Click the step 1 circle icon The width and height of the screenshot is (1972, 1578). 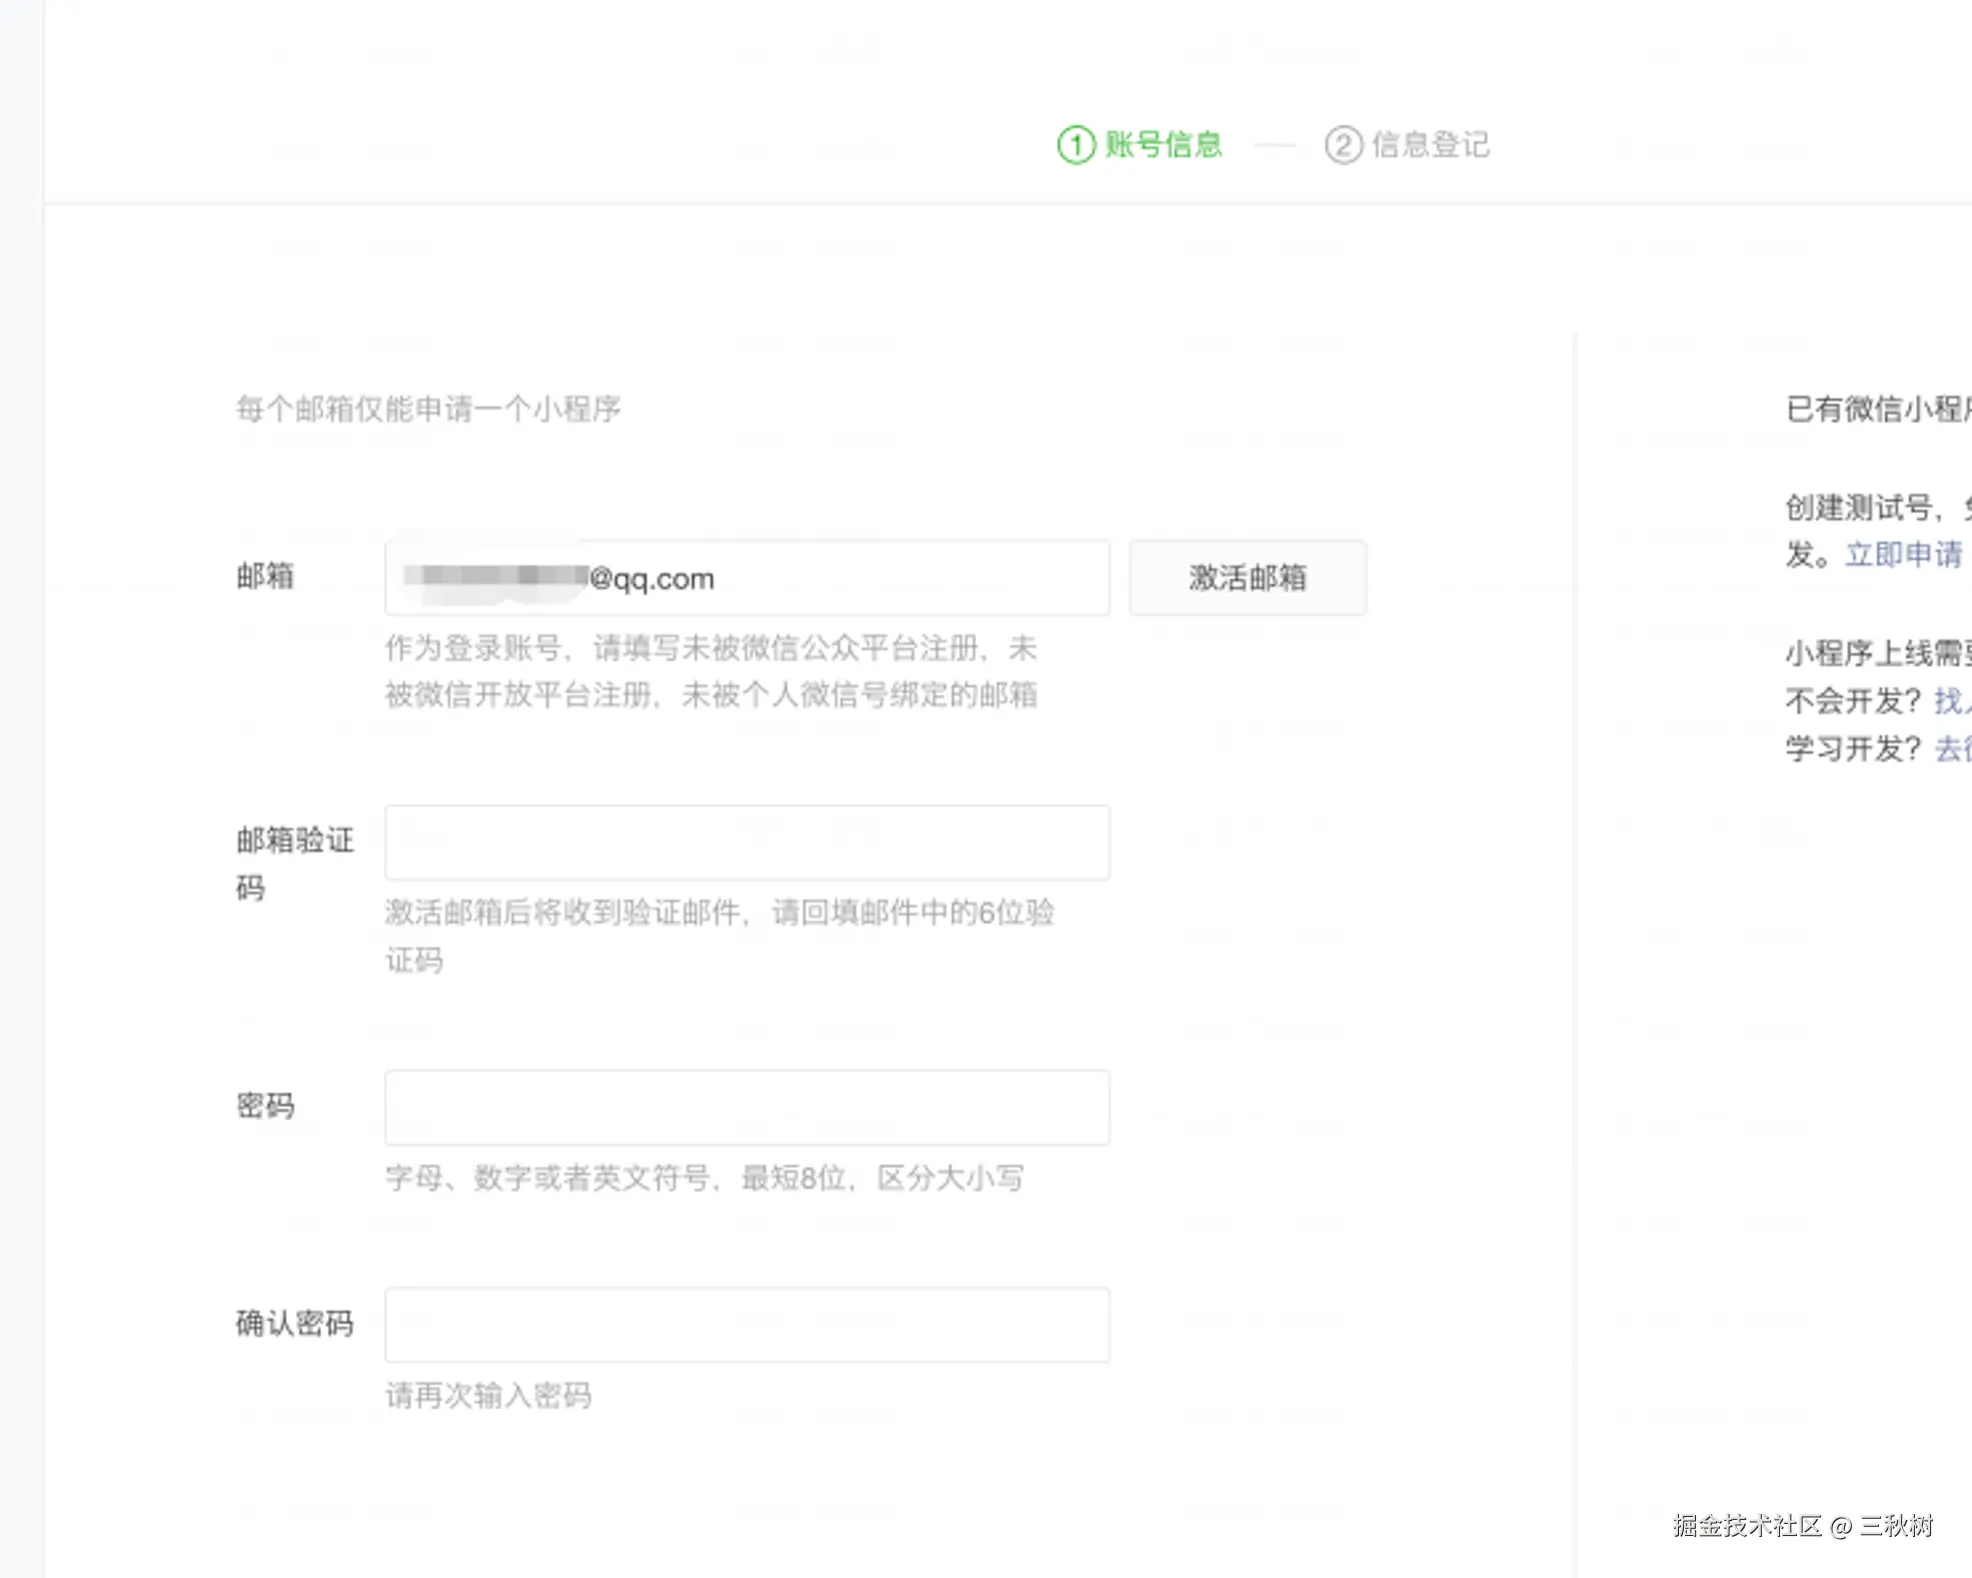coord(1076,145)
